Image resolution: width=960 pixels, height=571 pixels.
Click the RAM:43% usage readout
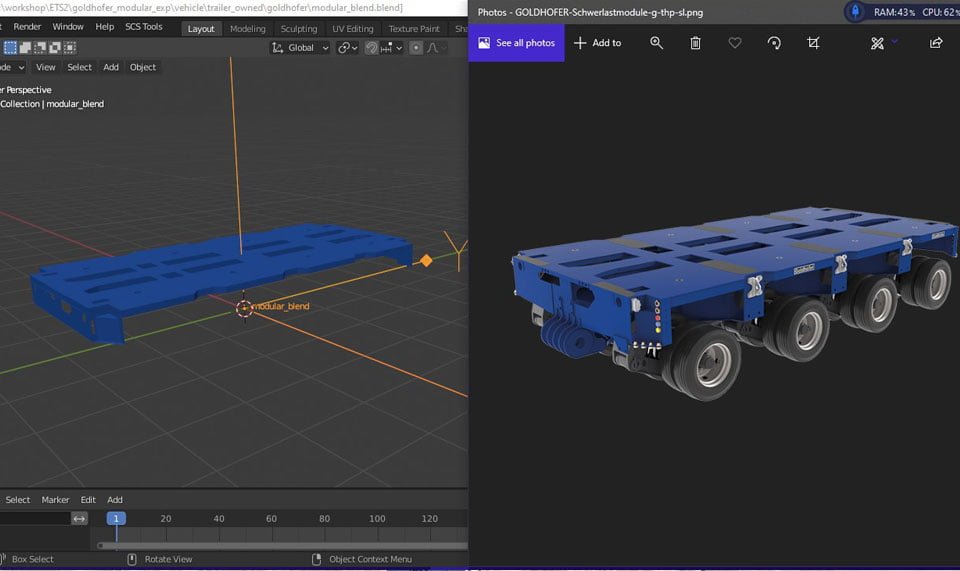coord(894,12)
